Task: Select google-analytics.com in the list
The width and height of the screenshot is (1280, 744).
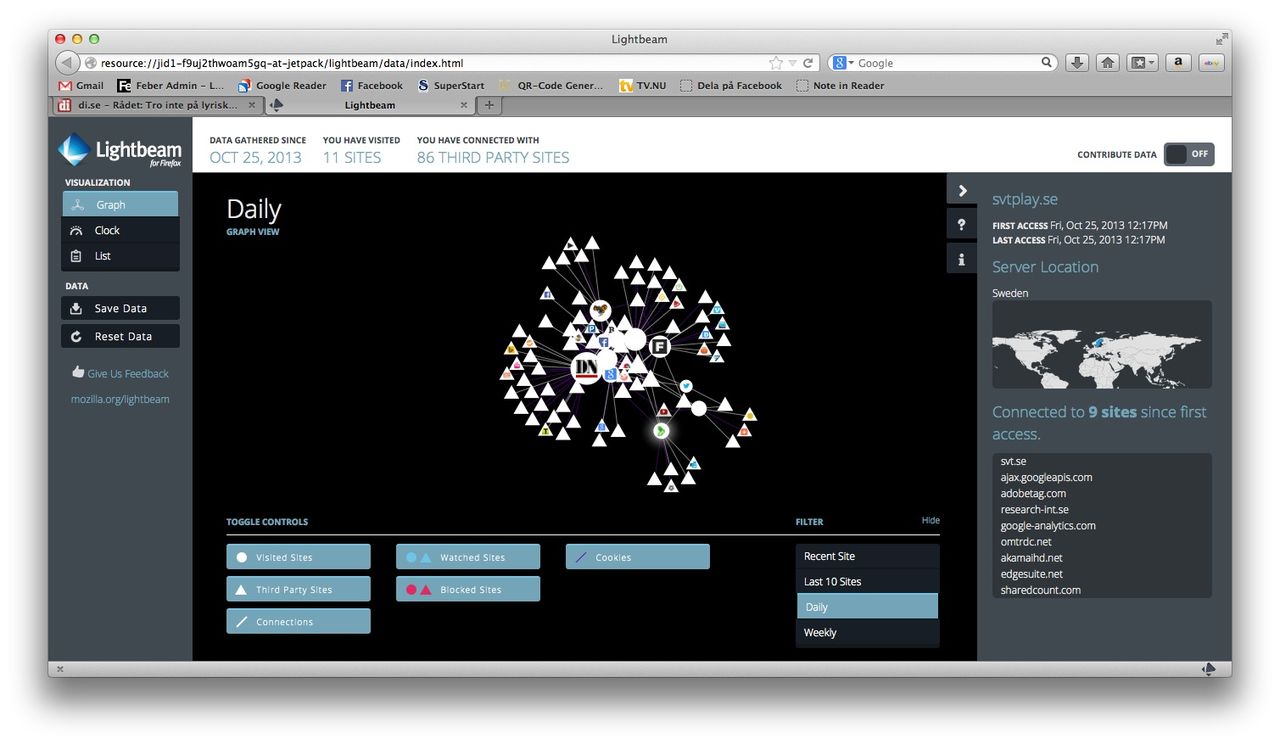Action: tap(1048, 525)
